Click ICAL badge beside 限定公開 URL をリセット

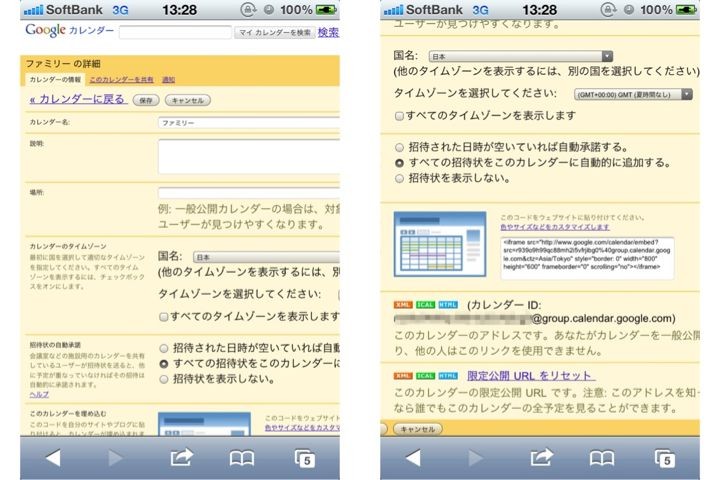pos(425,376)
